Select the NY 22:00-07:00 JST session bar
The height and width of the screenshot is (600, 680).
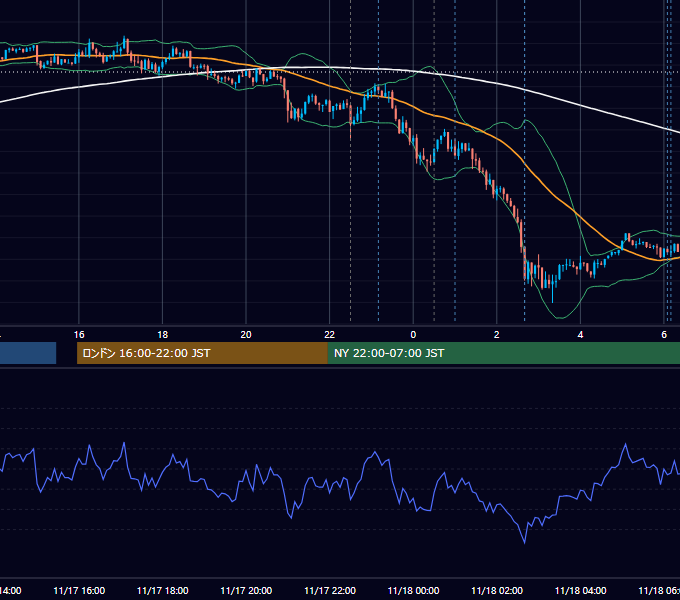point(504,353)
